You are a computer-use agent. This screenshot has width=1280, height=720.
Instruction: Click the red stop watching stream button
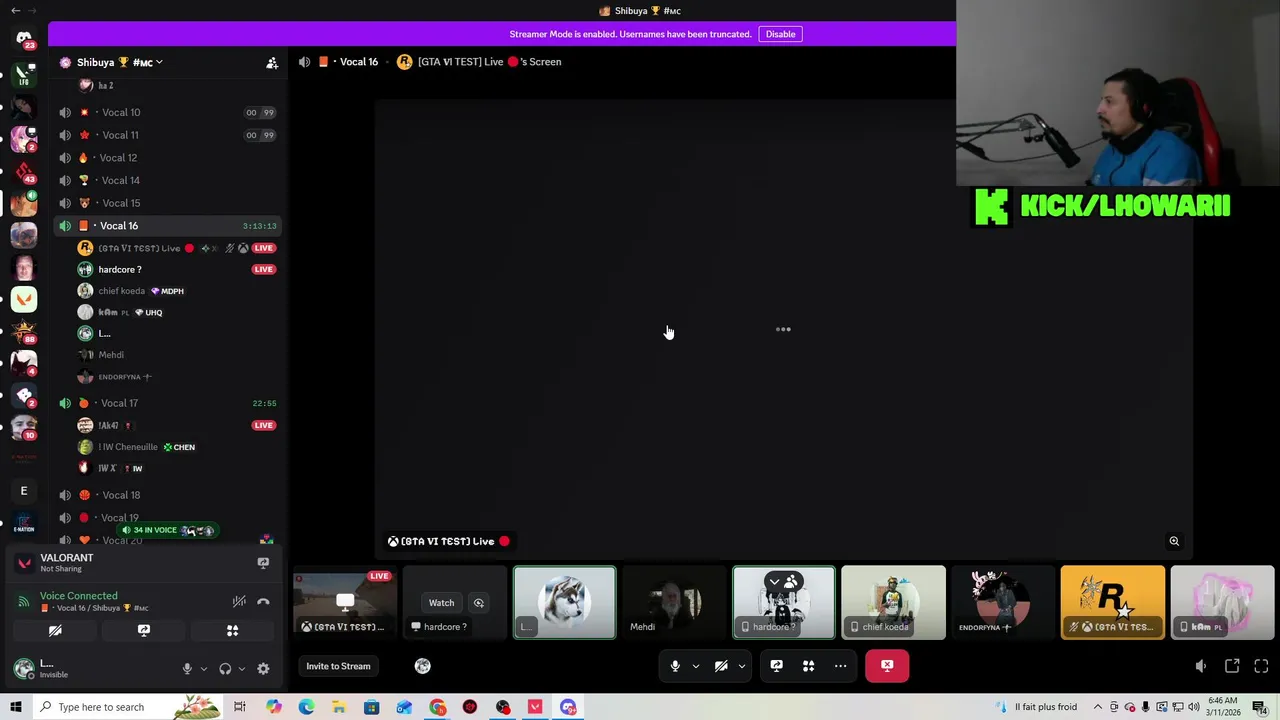point(887,666)
